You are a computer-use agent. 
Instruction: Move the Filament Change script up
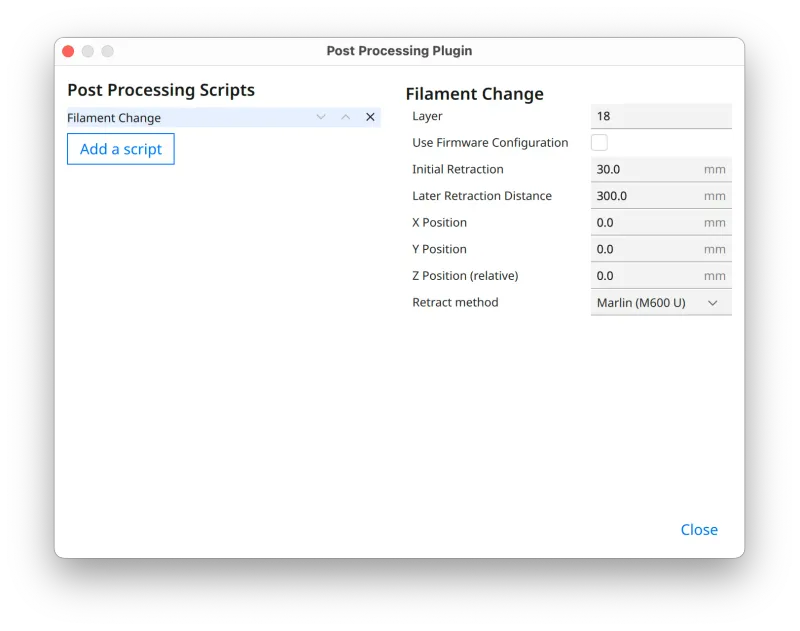346,117
